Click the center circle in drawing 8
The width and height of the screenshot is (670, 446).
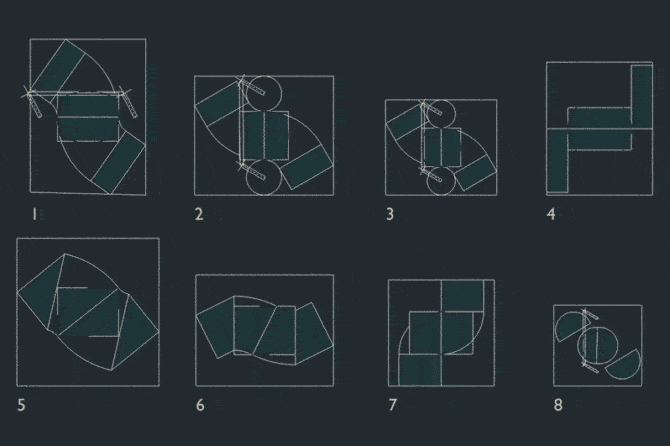pyautogui.click(x=598, y=345)
